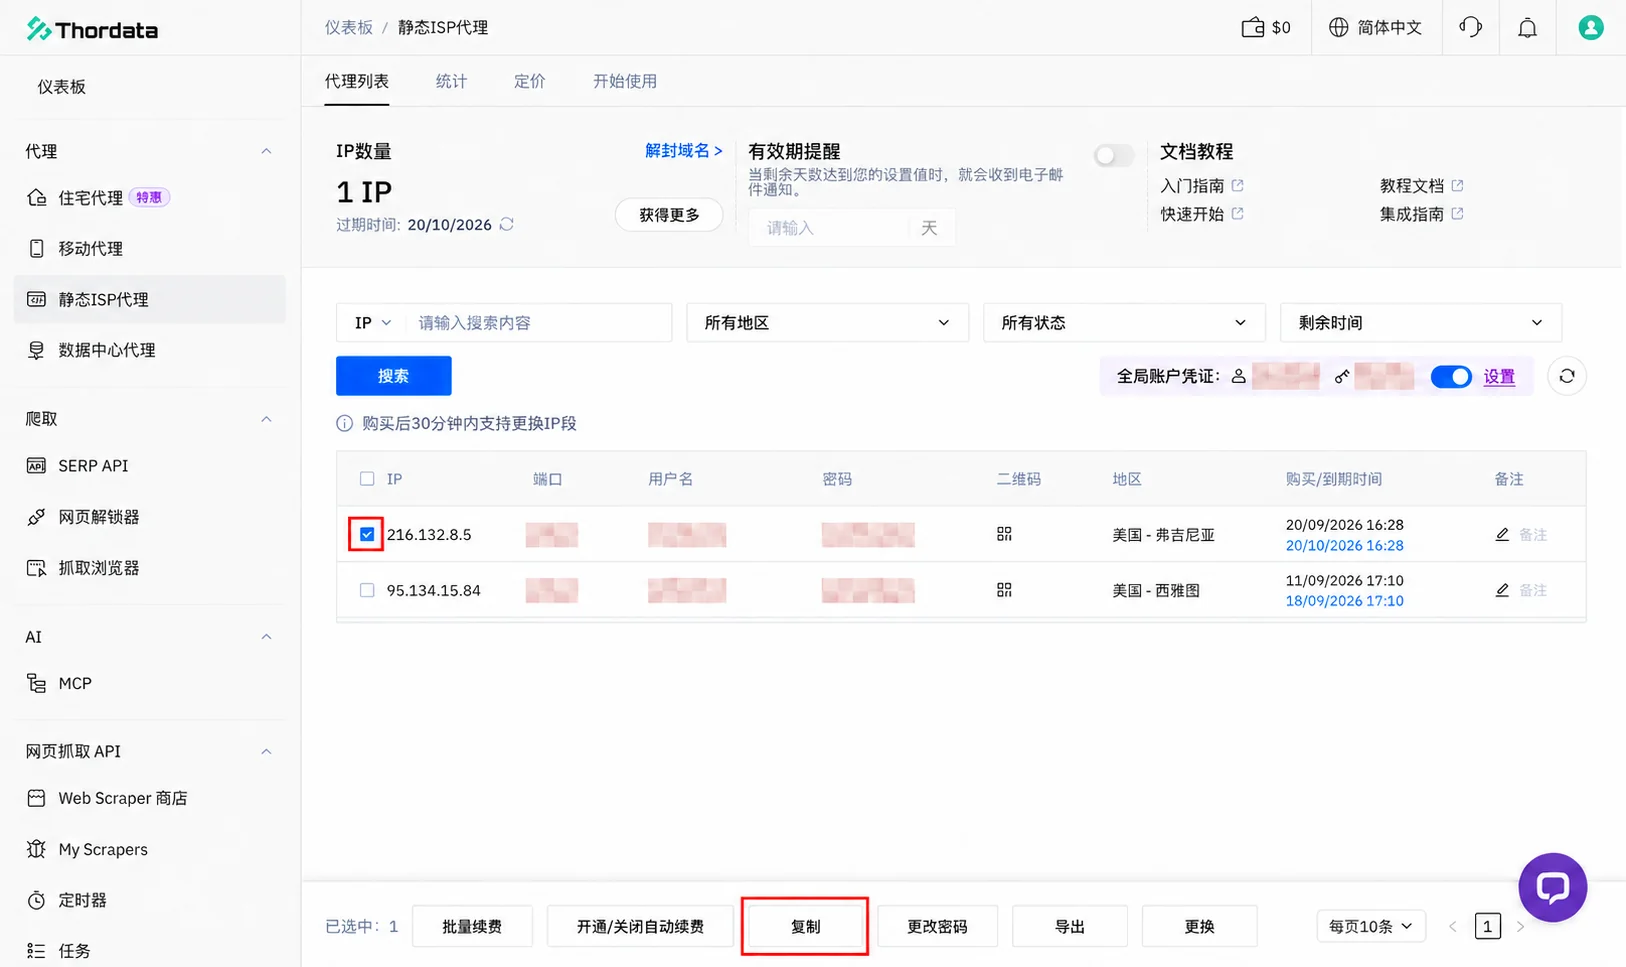Open the notifications bell
Screen dimensions: 1626x967
coord(1527,28)
